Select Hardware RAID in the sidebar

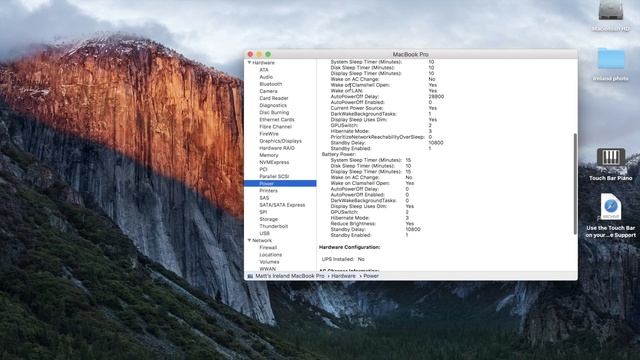(277, 148)
